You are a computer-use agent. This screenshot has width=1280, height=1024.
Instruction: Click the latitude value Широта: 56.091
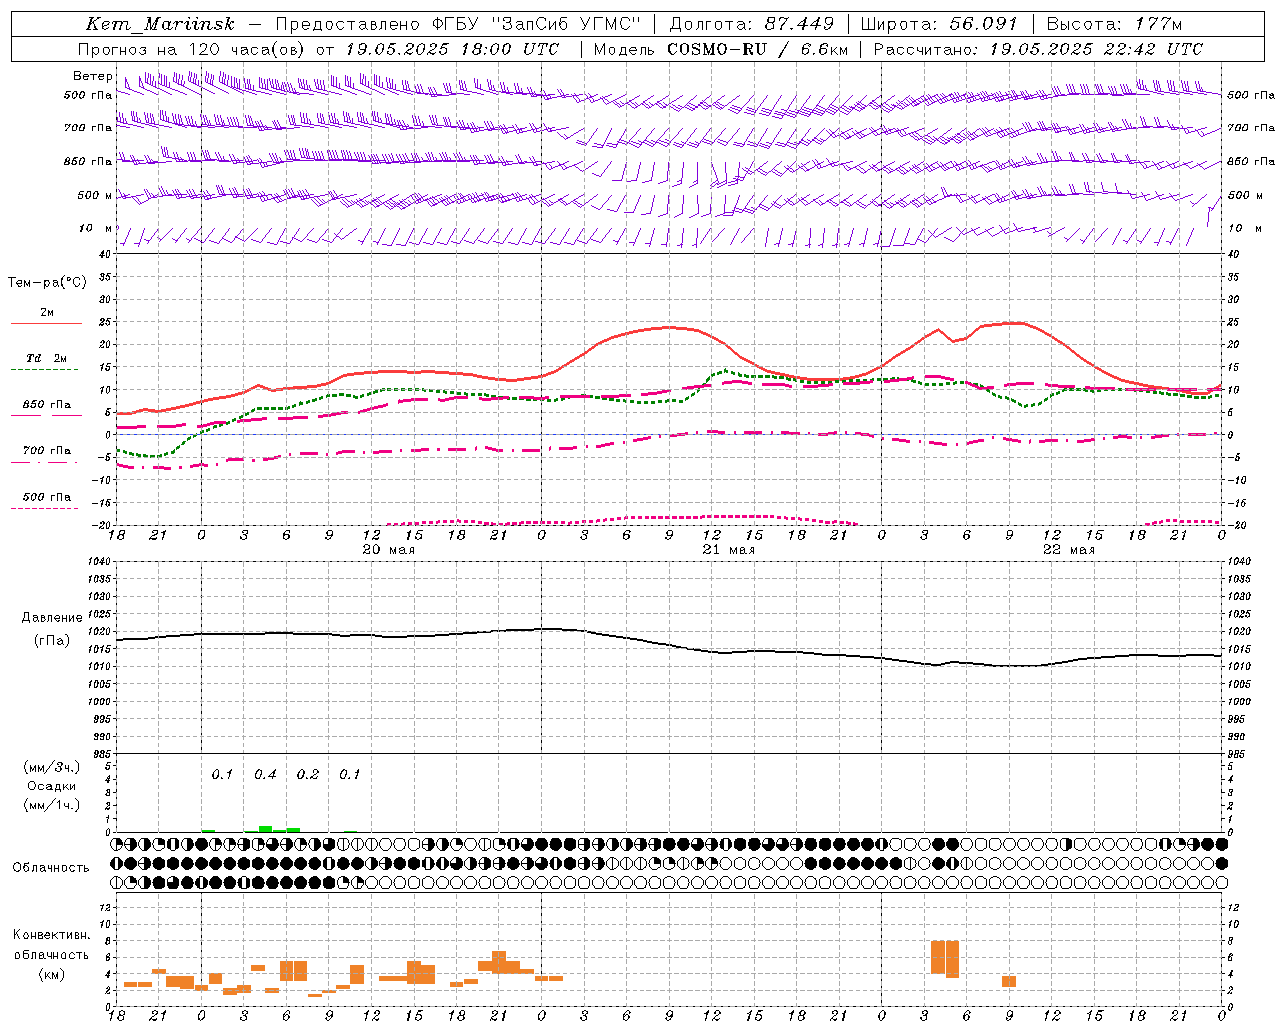939,24
